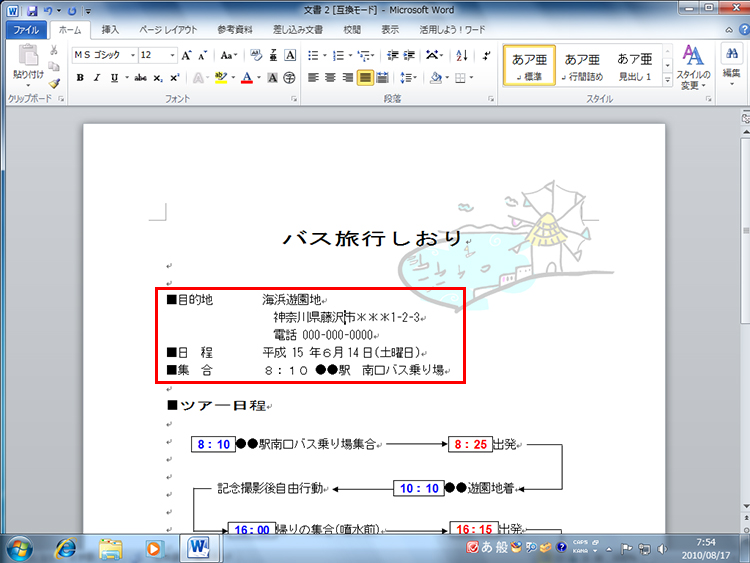Apply strikethrough formatting
This screenshot has height=563, width=750.
point(140,77)
